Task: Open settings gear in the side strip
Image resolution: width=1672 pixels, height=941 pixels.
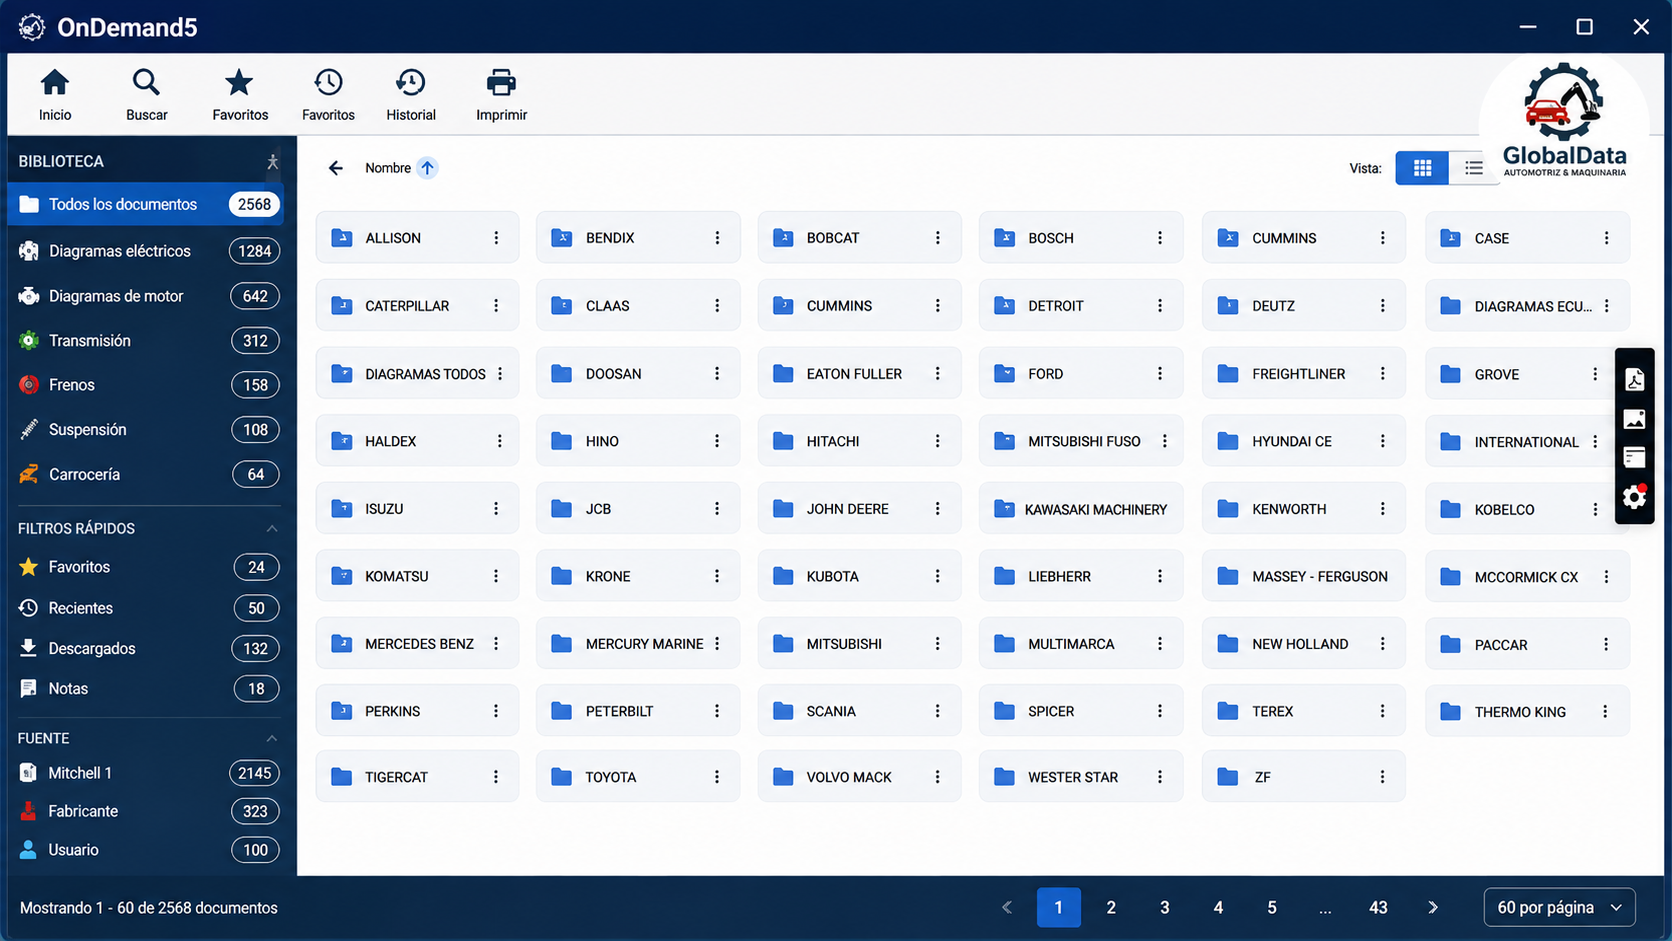Action: (1634, 497)
